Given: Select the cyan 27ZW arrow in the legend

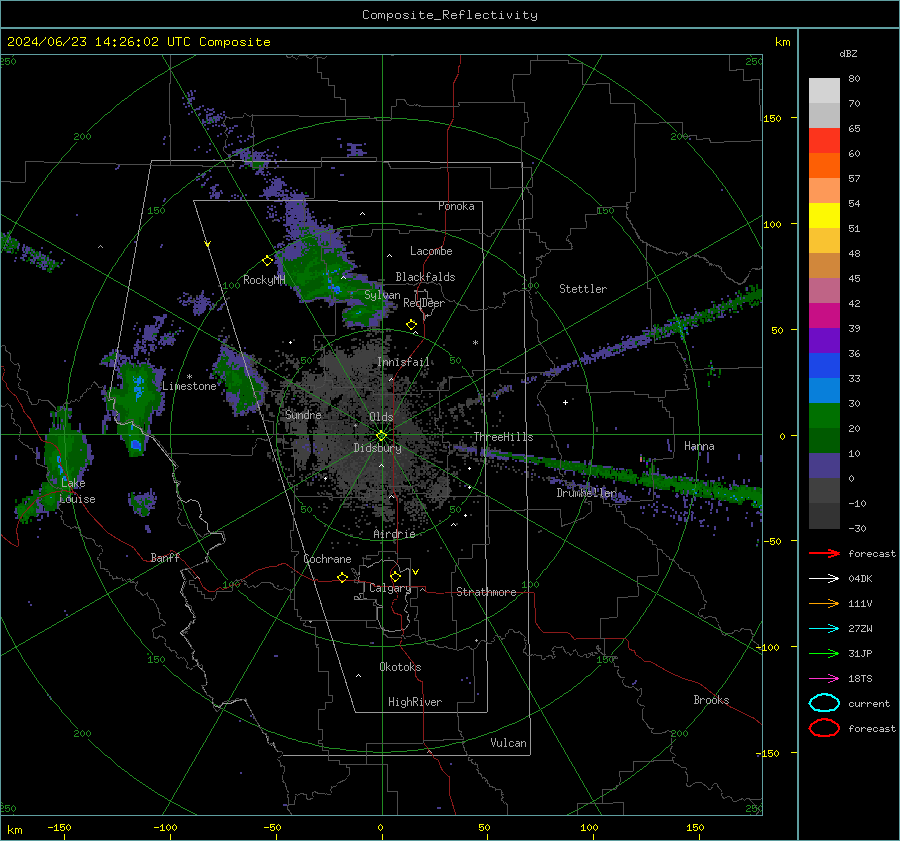Looking at the screenshot, I should click(824, 628).
